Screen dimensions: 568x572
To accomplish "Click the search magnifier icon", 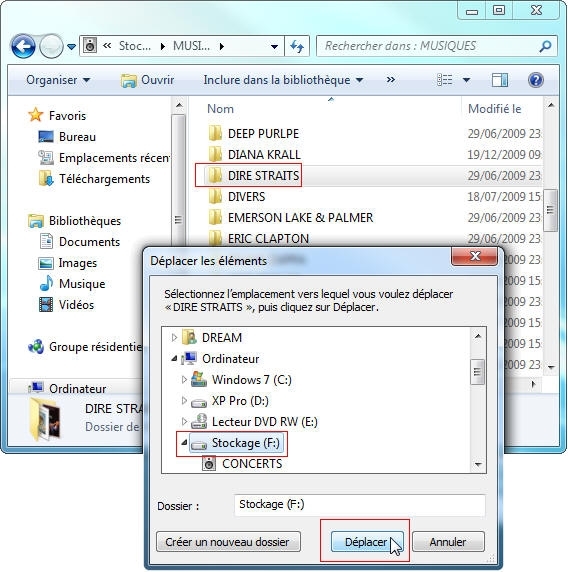I will pyautogui.click(x=545, y=46).
